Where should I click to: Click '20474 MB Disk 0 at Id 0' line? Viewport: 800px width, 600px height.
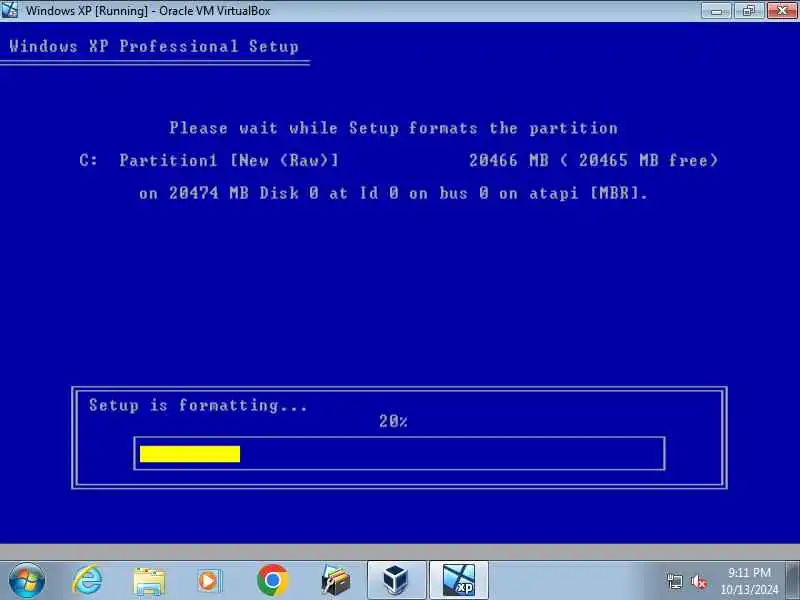click(x=393, y=193)
